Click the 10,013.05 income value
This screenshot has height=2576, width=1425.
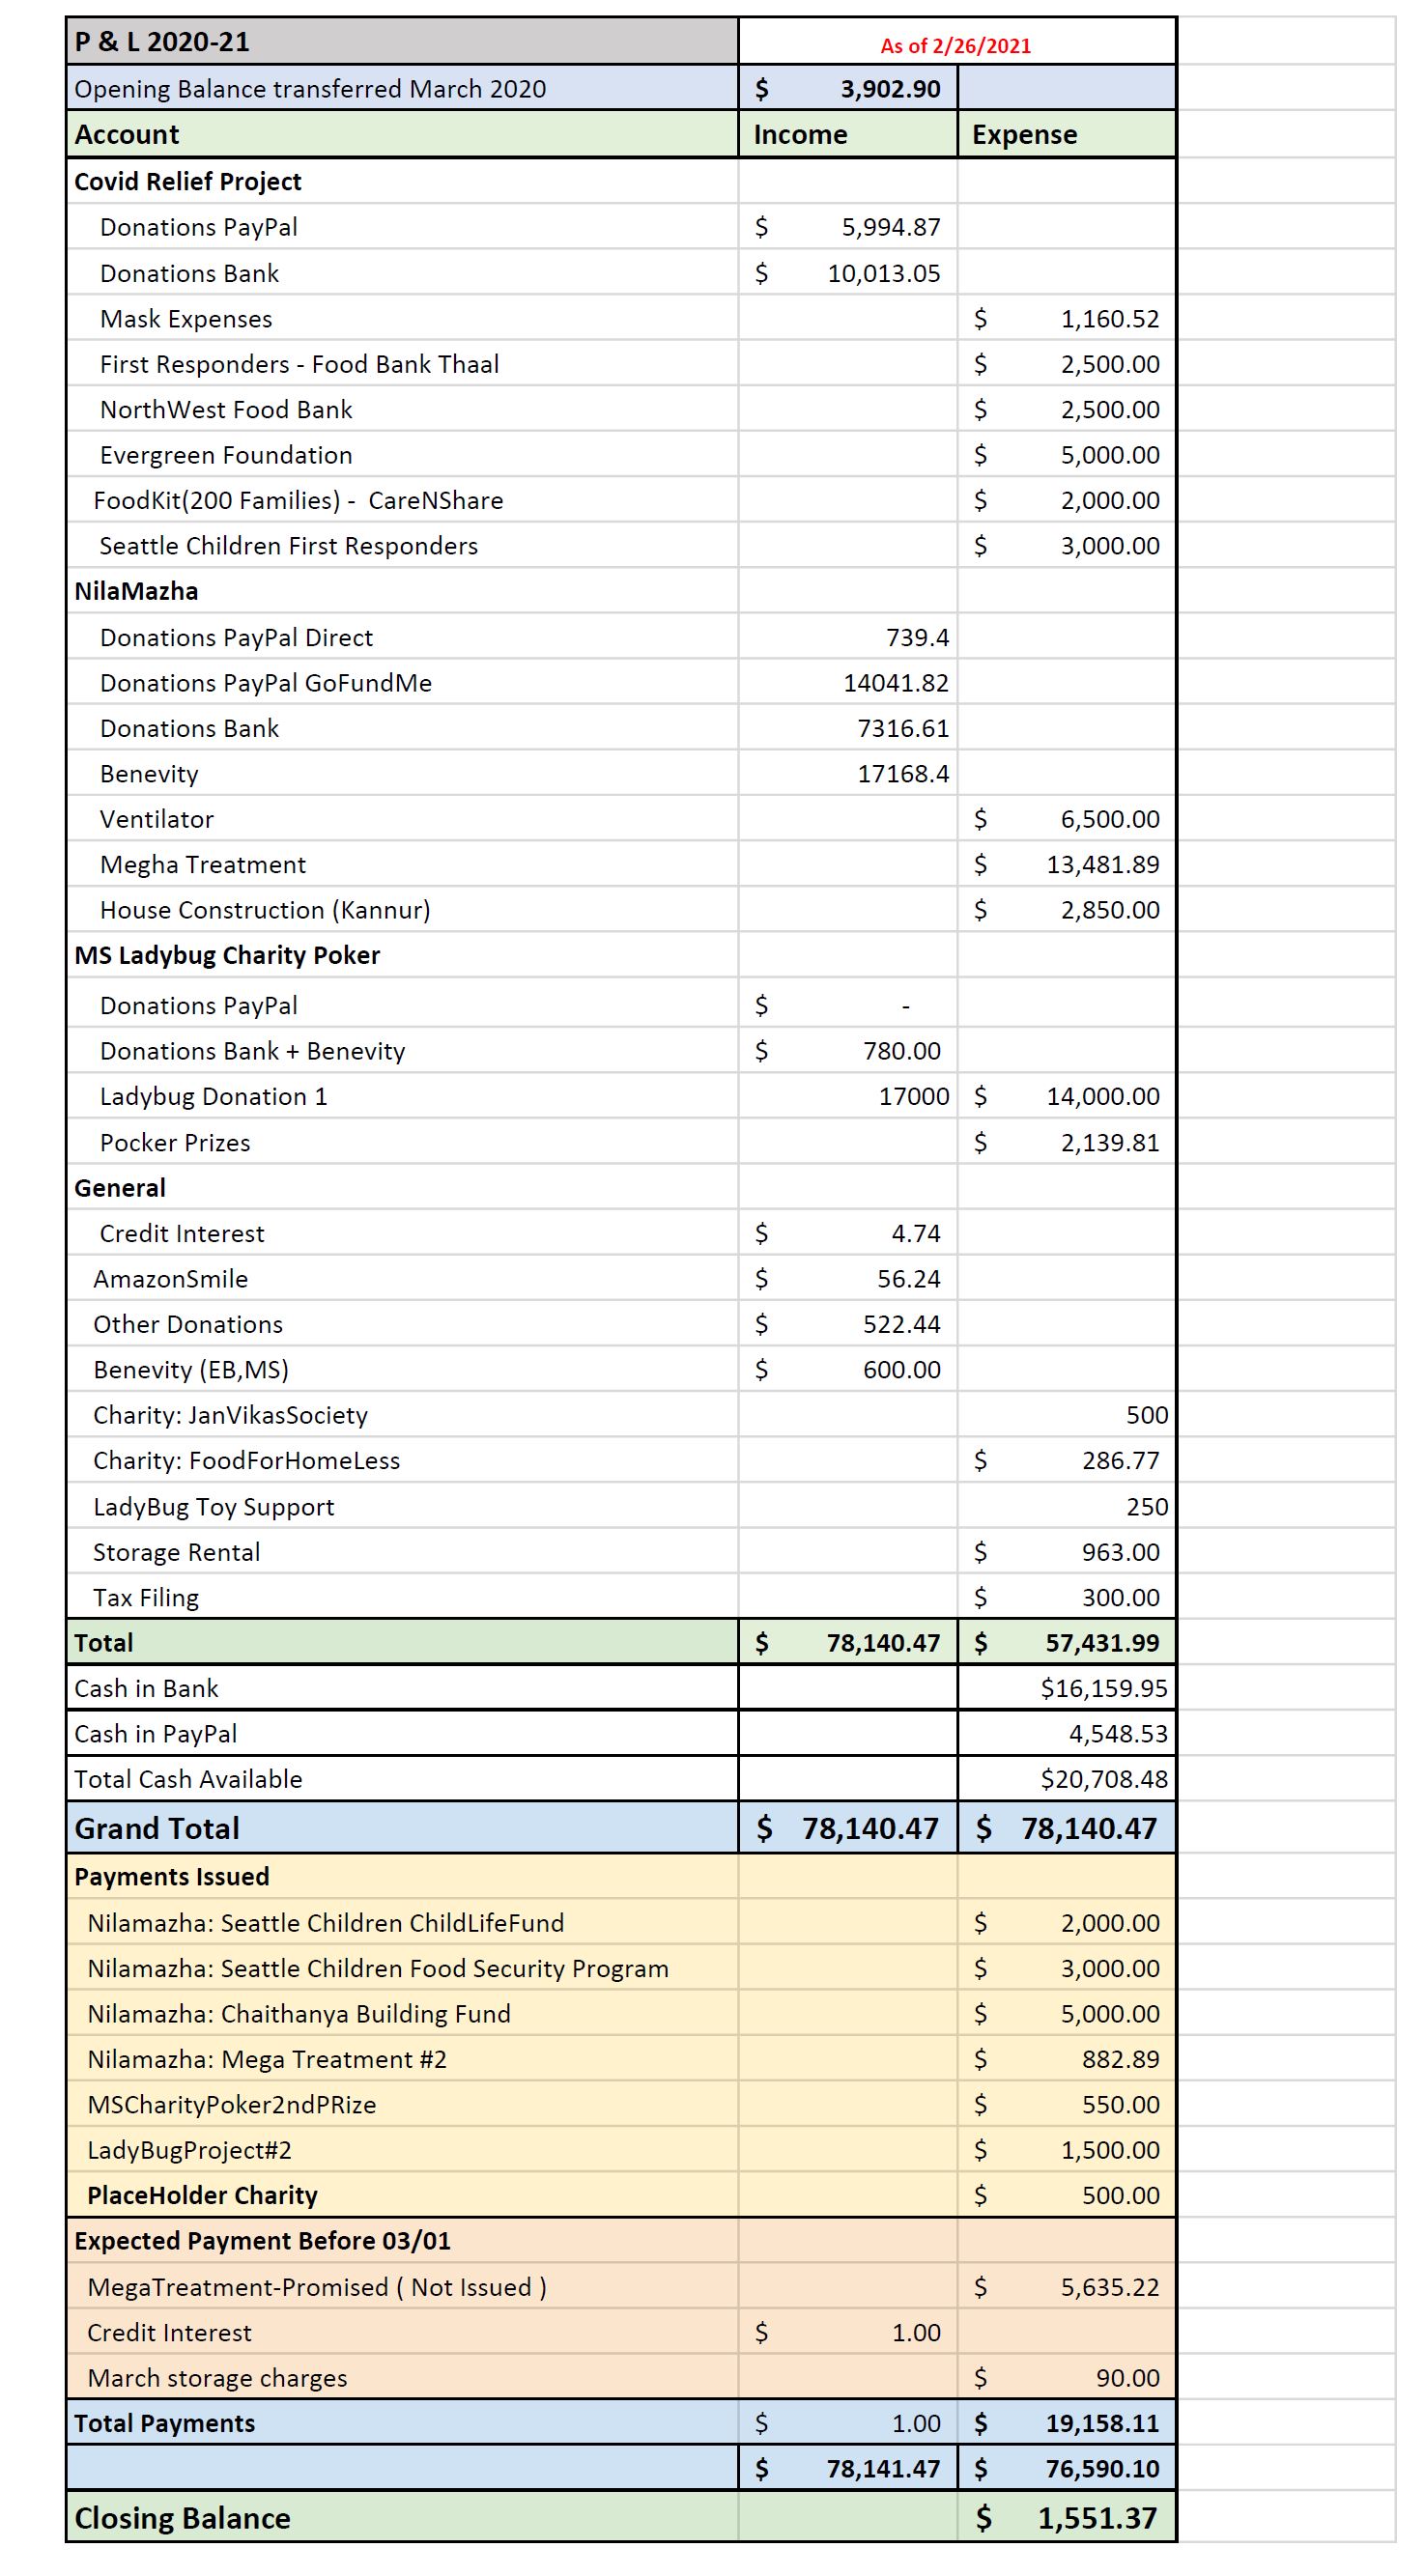tap(848, 273)
